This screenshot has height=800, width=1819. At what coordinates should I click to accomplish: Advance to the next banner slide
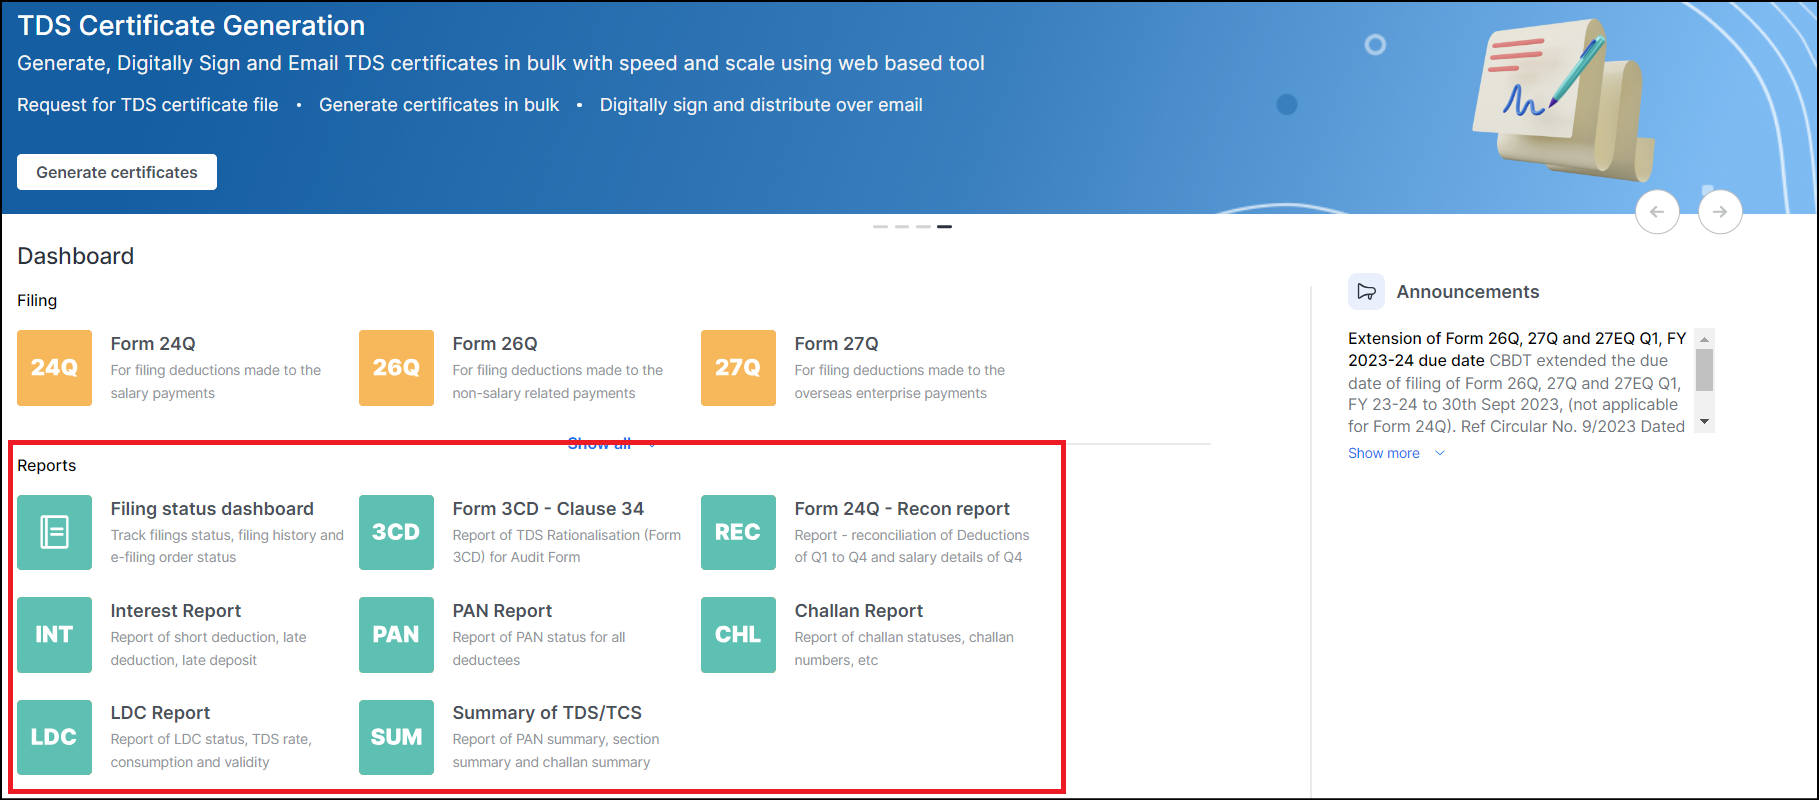(1719, 212)
